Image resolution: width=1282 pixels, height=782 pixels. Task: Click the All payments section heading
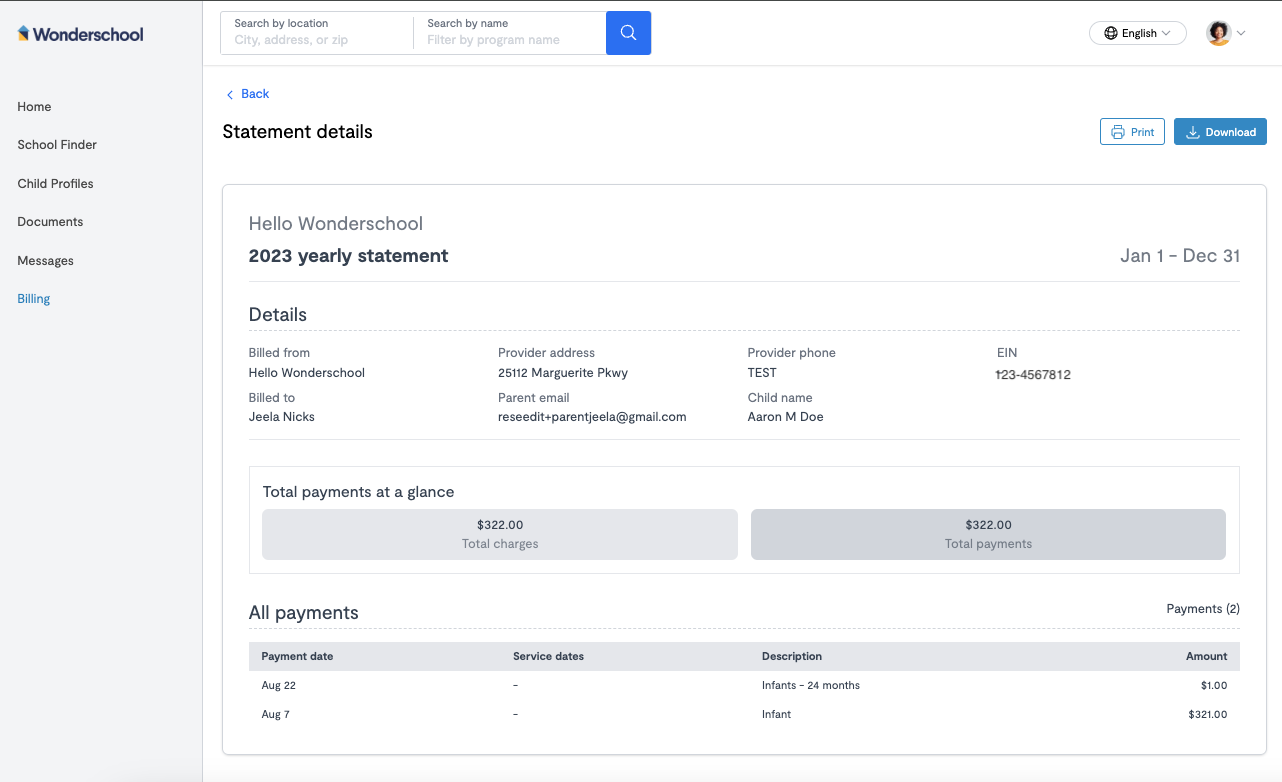tap(304, 613)
